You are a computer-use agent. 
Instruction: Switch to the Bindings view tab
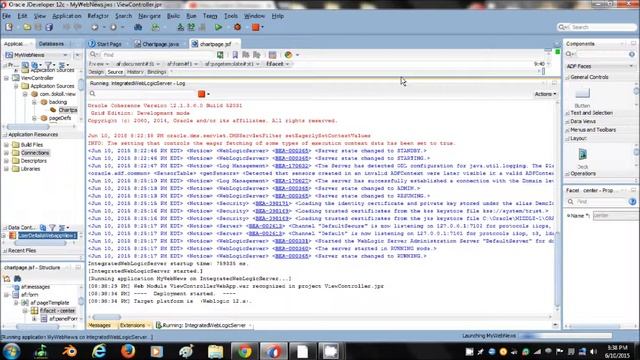pyautogui.click(x=157, y=72)
